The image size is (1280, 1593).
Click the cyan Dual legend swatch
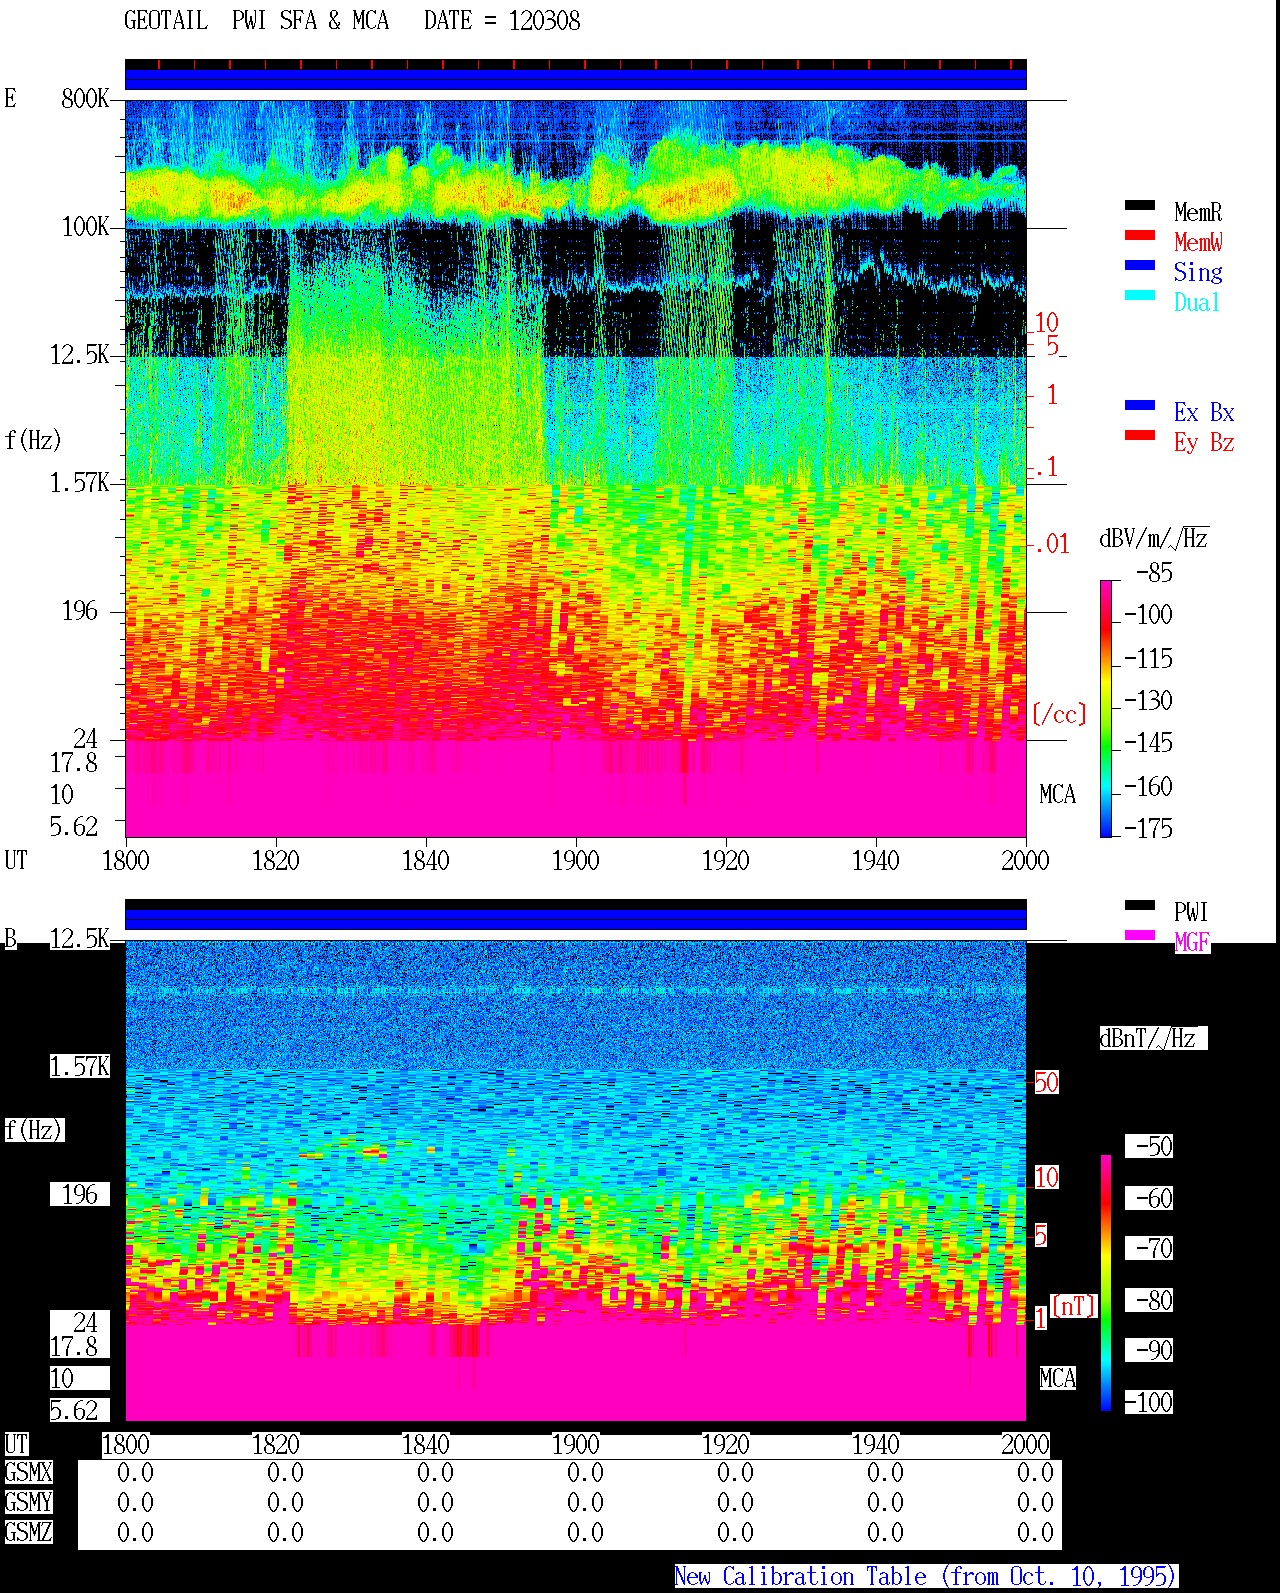click(1140, 296)
